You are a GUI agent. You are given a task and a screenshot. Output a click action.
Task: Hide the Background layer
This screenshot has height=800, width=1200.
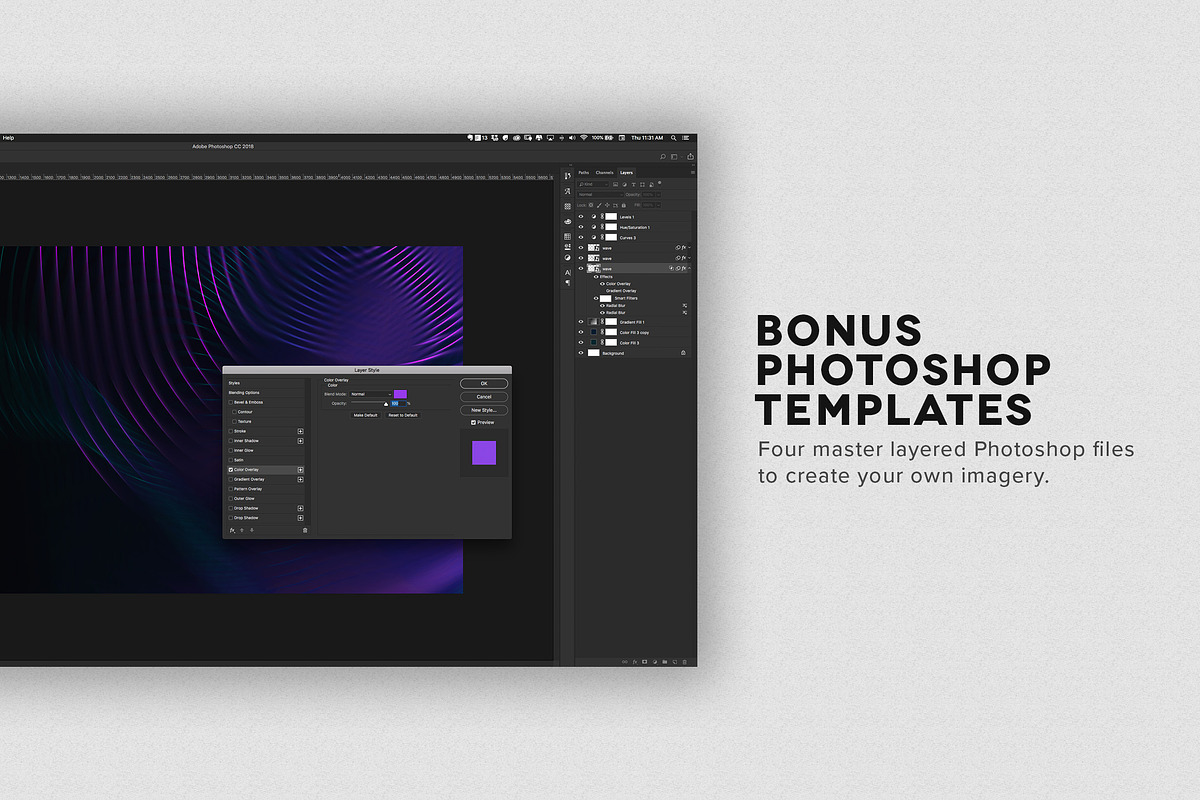click(581, 353)
